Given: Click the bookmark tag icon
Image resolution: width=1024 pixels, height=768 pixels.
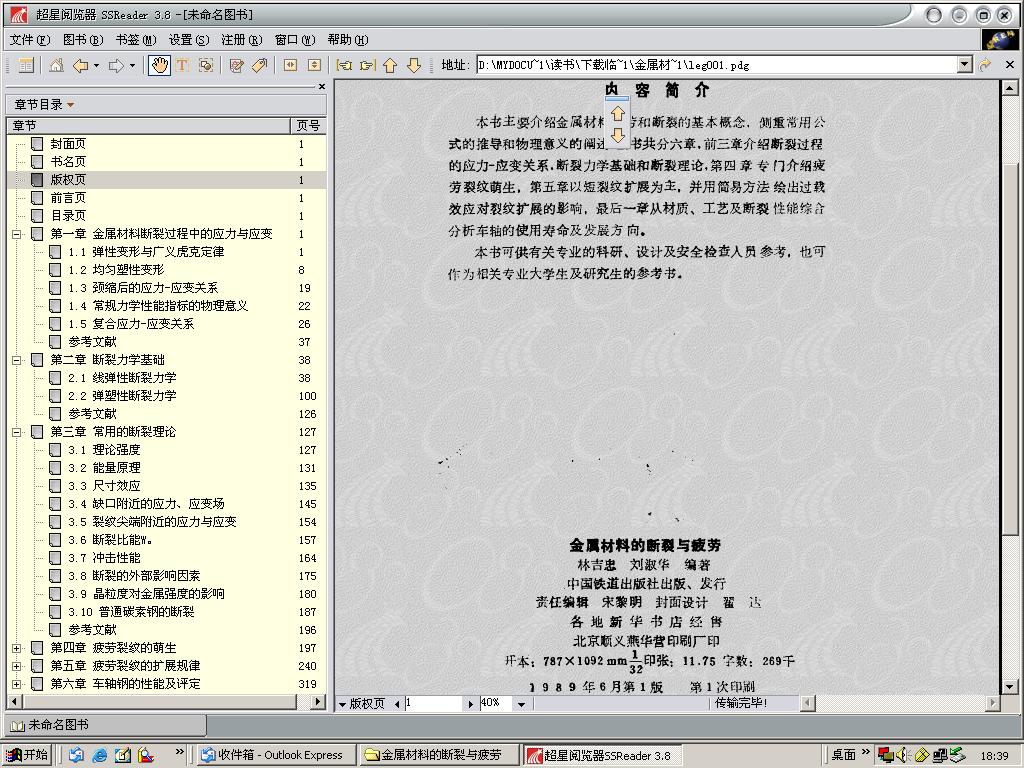Looking at the screenshot, I should coord(260,65).
